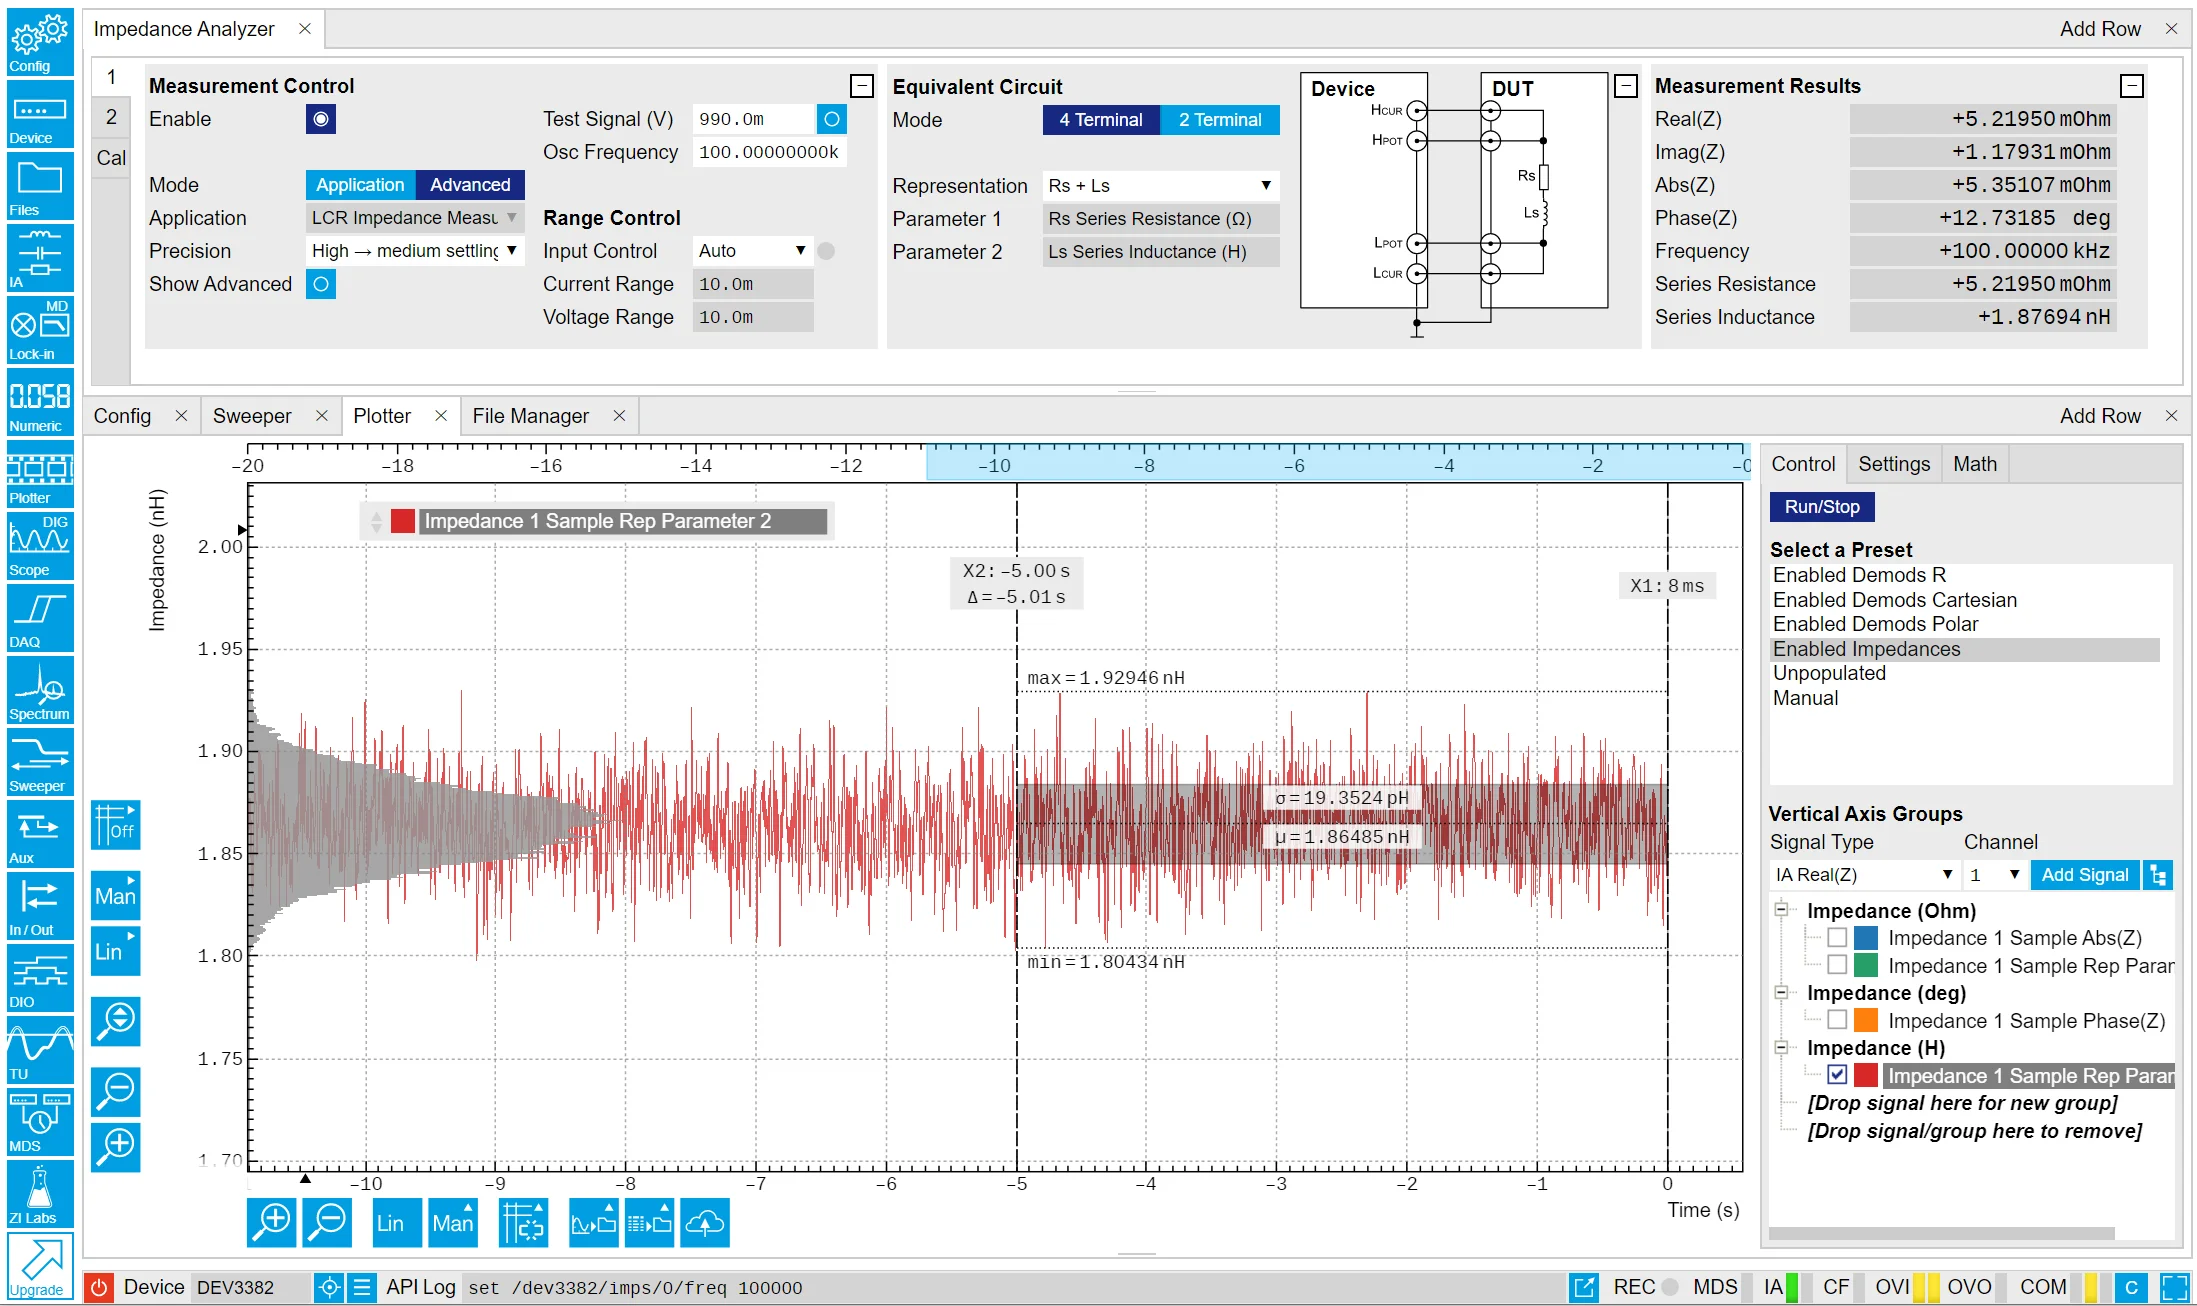
Task: Click red legend swatch for Impedance 1
Action: pos(402,521)
